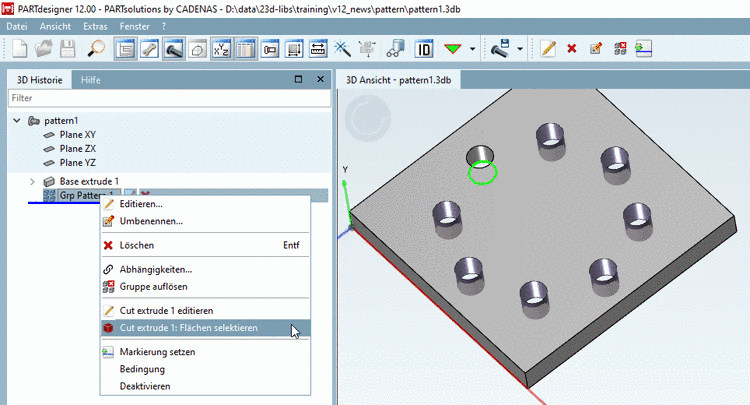Image resolution: width=750 pixels, height=405 pixels.
Task: Open the Fenster menu
Action: pyautogui.click(x=134, y=27)
